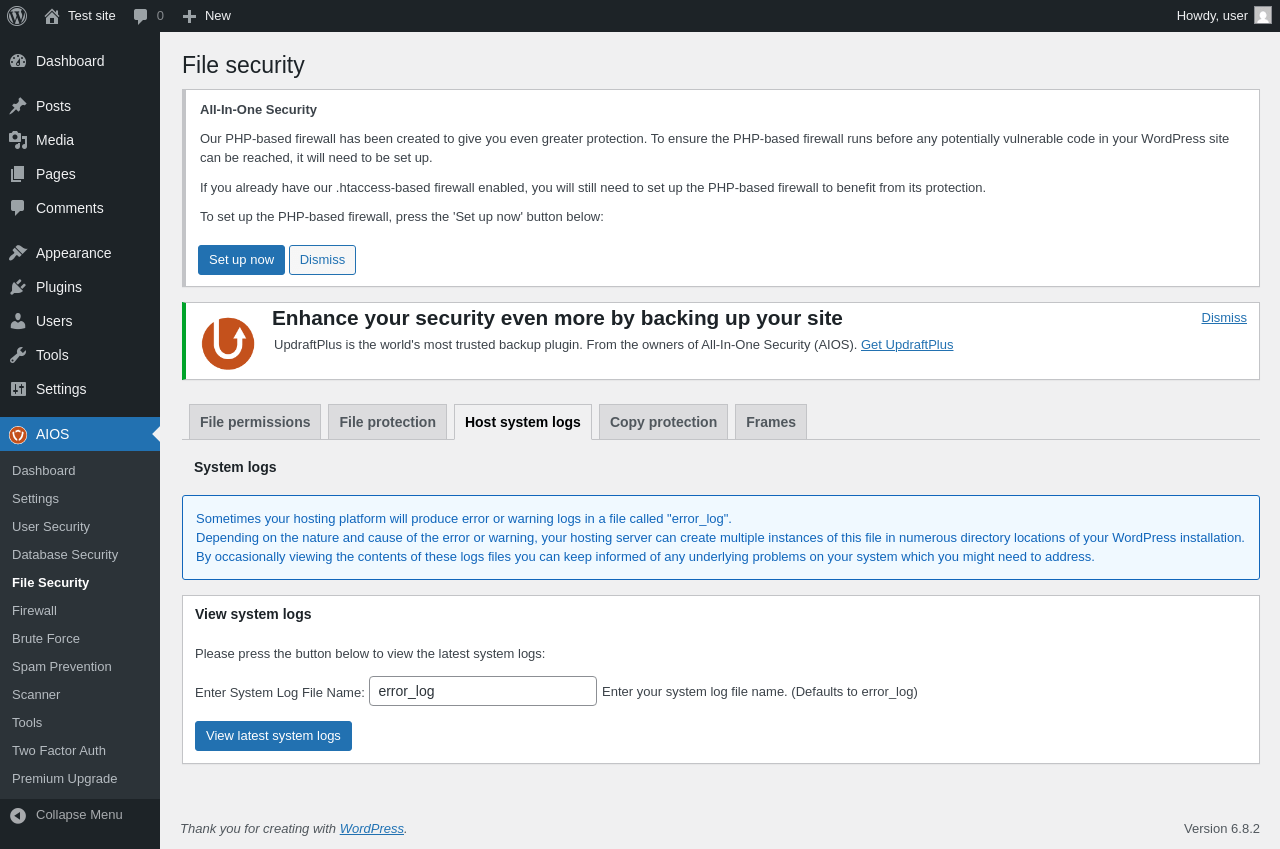Open Plugins via the plug icon

(18, 287)
